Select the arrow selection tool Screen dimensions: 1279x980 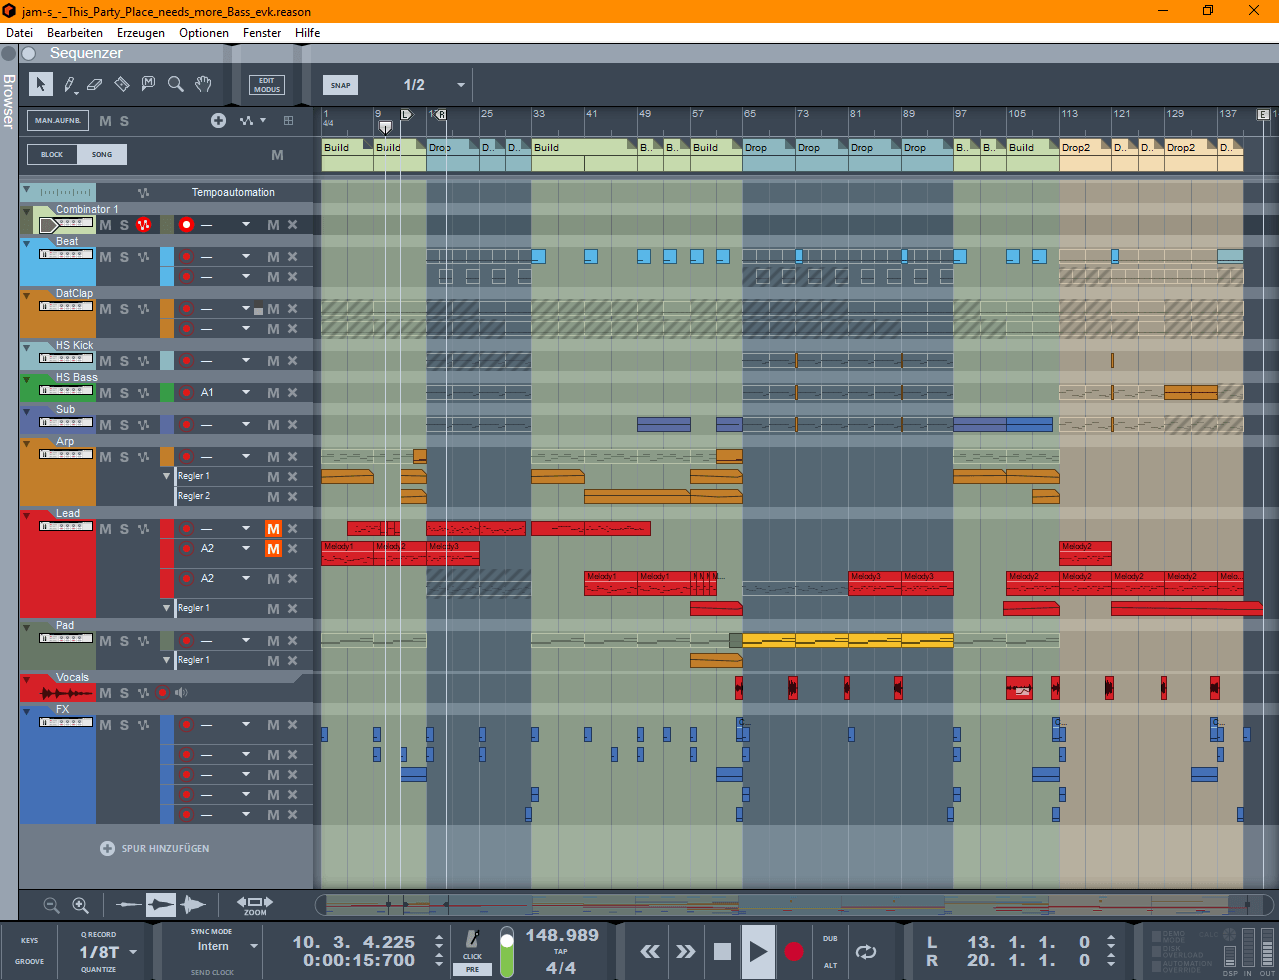point(40,84)
